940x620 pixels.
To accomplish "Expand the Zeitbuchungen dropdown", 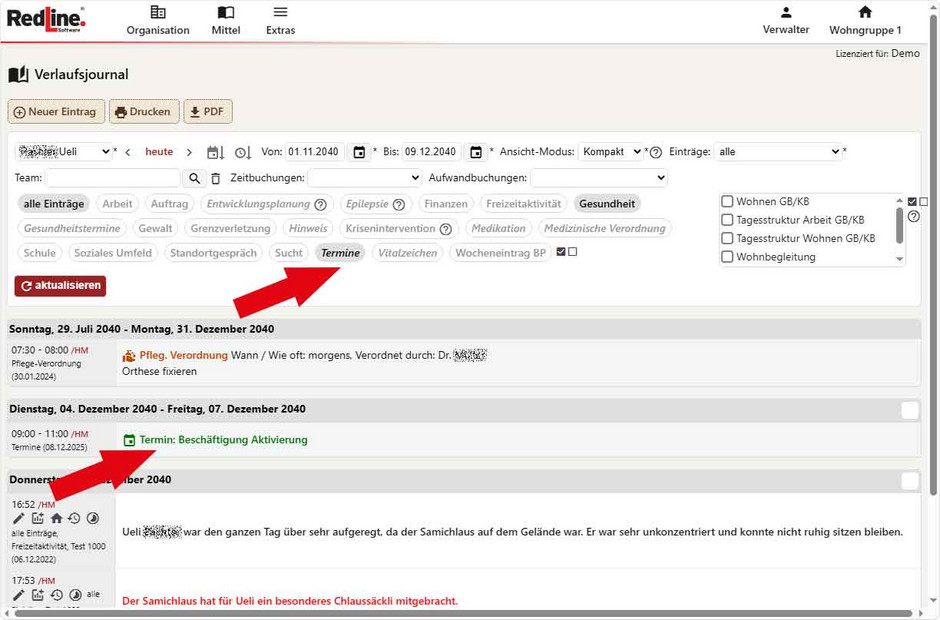I will (x=364, y=178).
